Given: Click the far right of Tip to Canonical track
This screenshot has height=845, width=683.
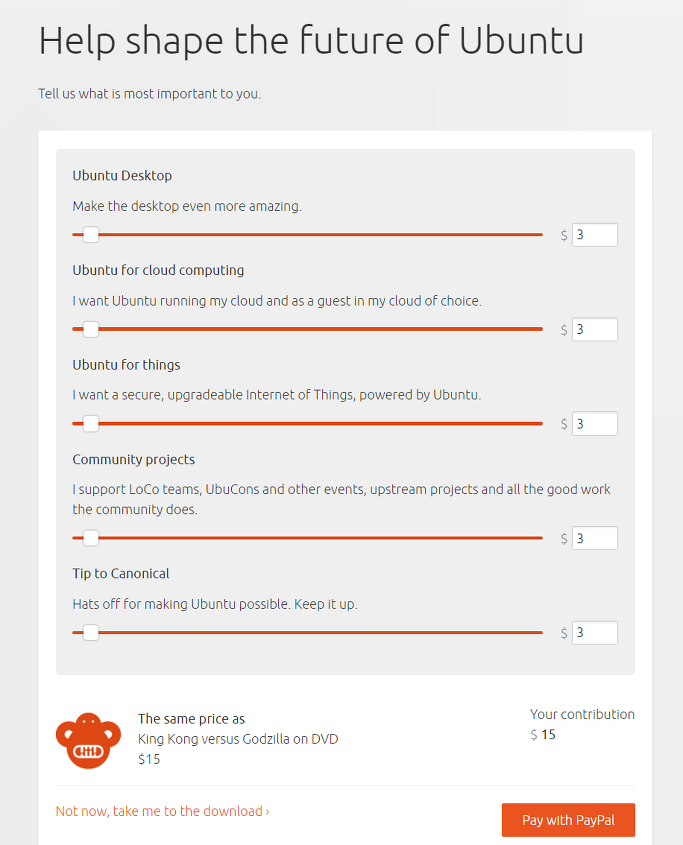Looking at the screenshot, I should click(540, 633).
